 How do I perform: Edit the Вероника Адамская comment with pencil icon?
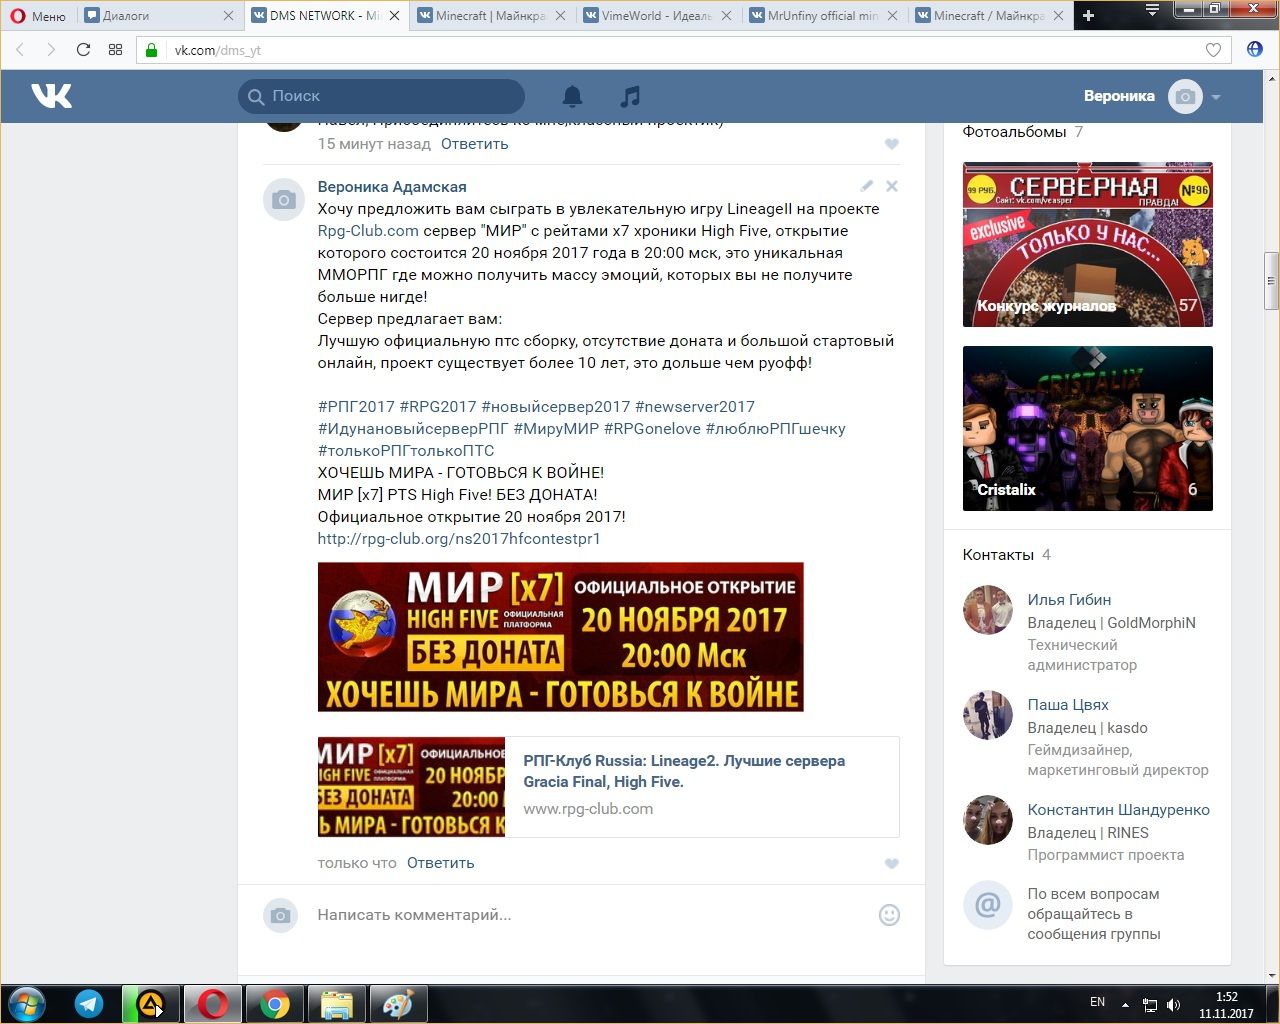(x=867, y=186)
